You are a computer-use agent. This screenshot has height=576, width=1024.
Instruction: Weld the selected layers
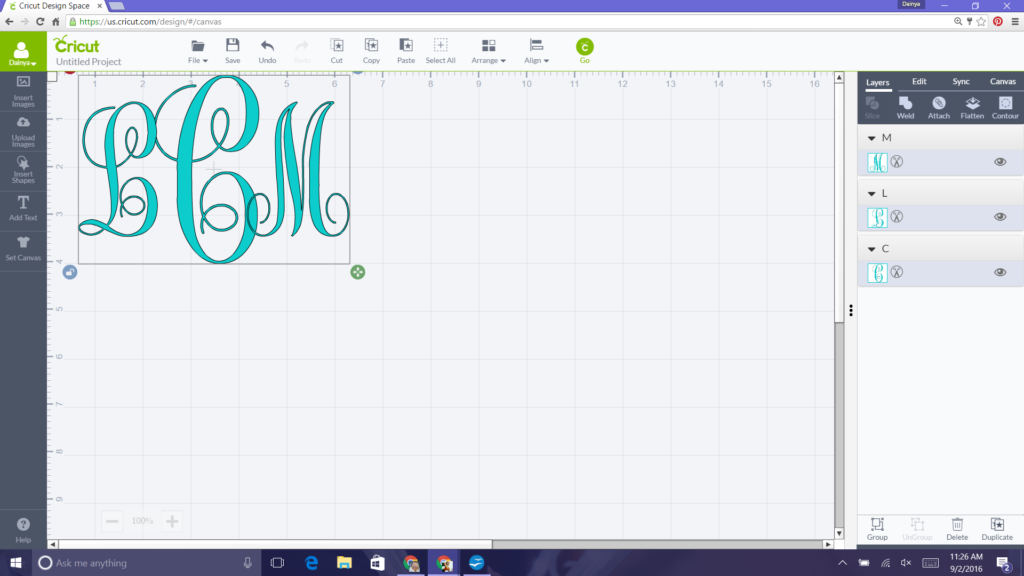[905, 108]
